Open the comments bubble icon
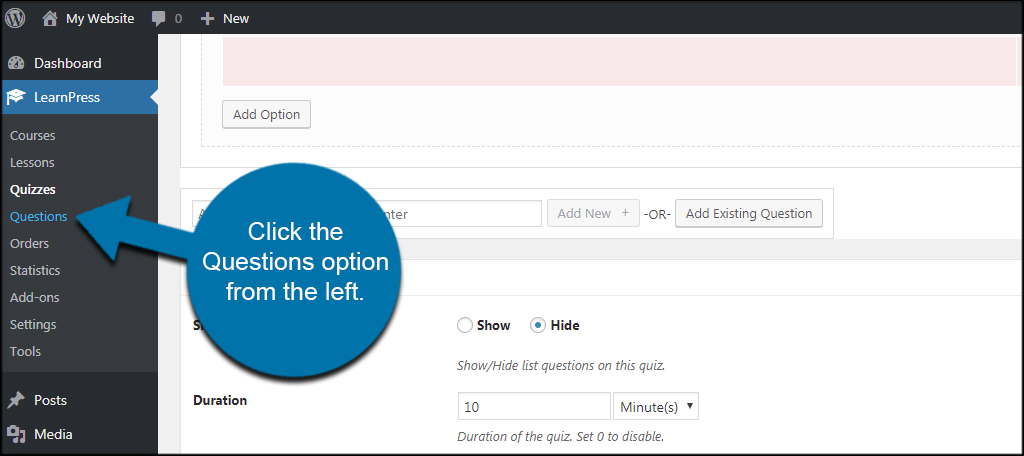Screen dimensions: 1024x456 tap(159, 18)
